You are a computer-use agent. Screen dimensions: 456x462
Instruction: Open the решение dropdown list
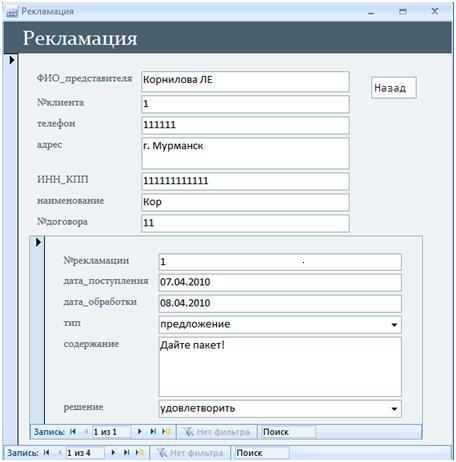[394, 408]
